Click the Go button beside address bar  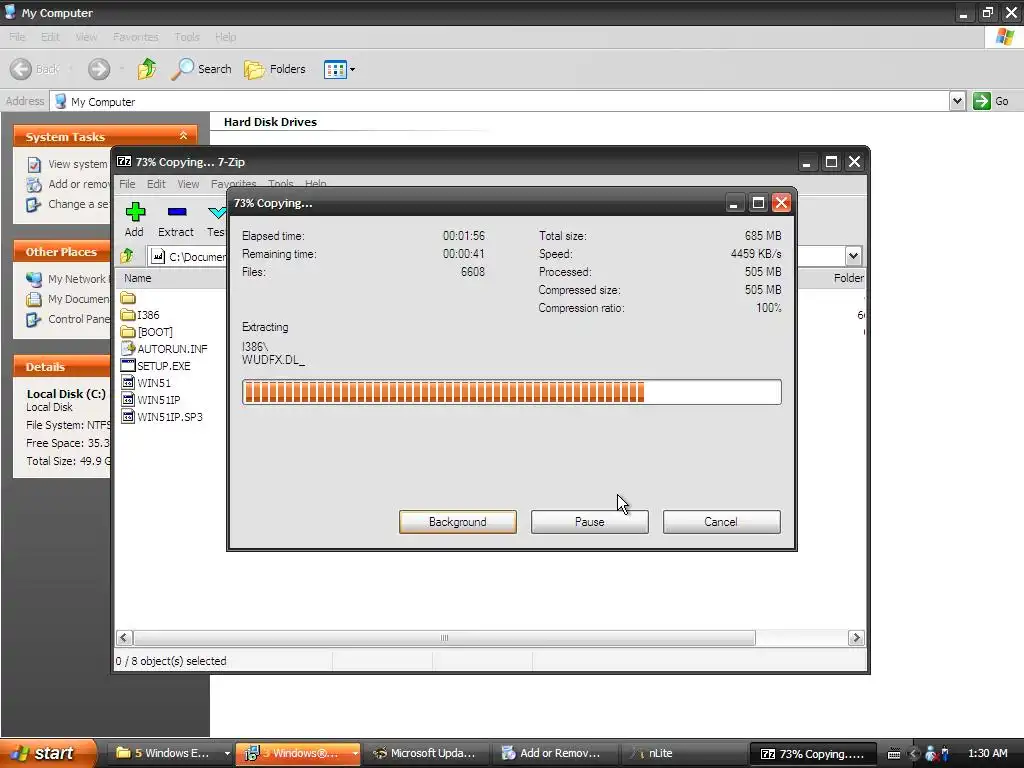991,101
